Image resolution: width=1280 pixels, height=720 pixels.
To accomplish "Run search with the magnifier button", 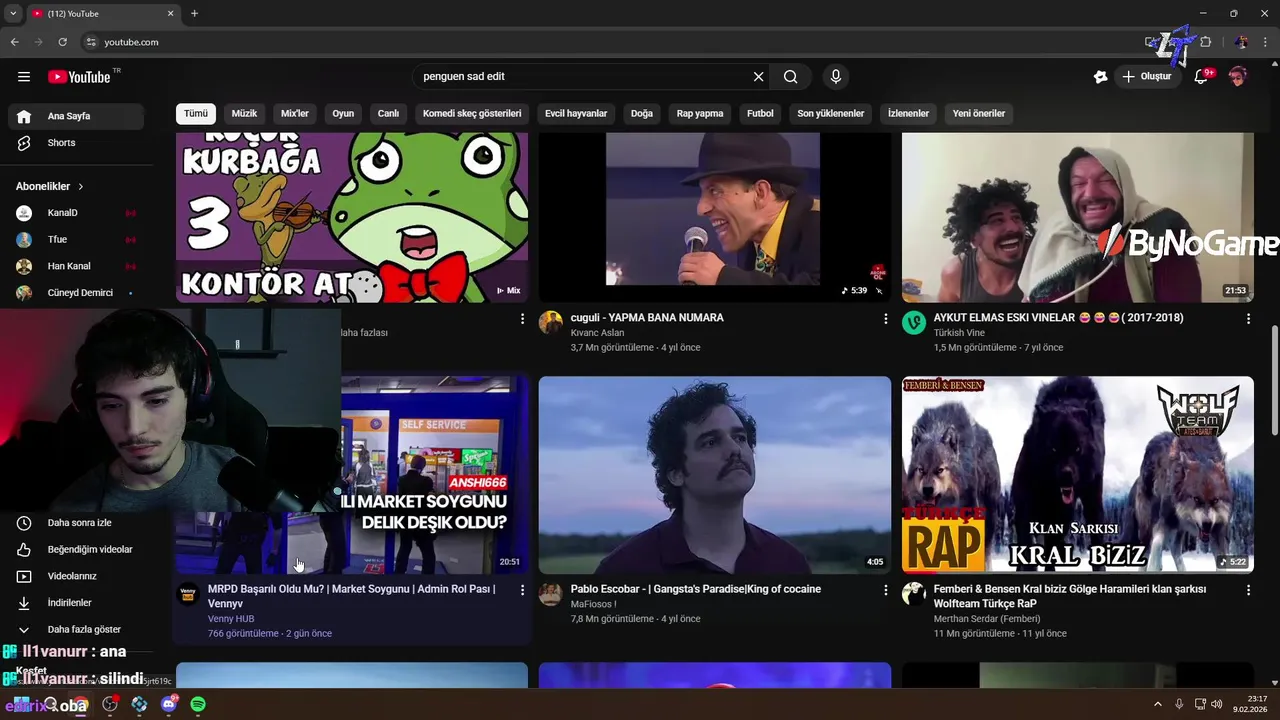I will coord(790,77).
